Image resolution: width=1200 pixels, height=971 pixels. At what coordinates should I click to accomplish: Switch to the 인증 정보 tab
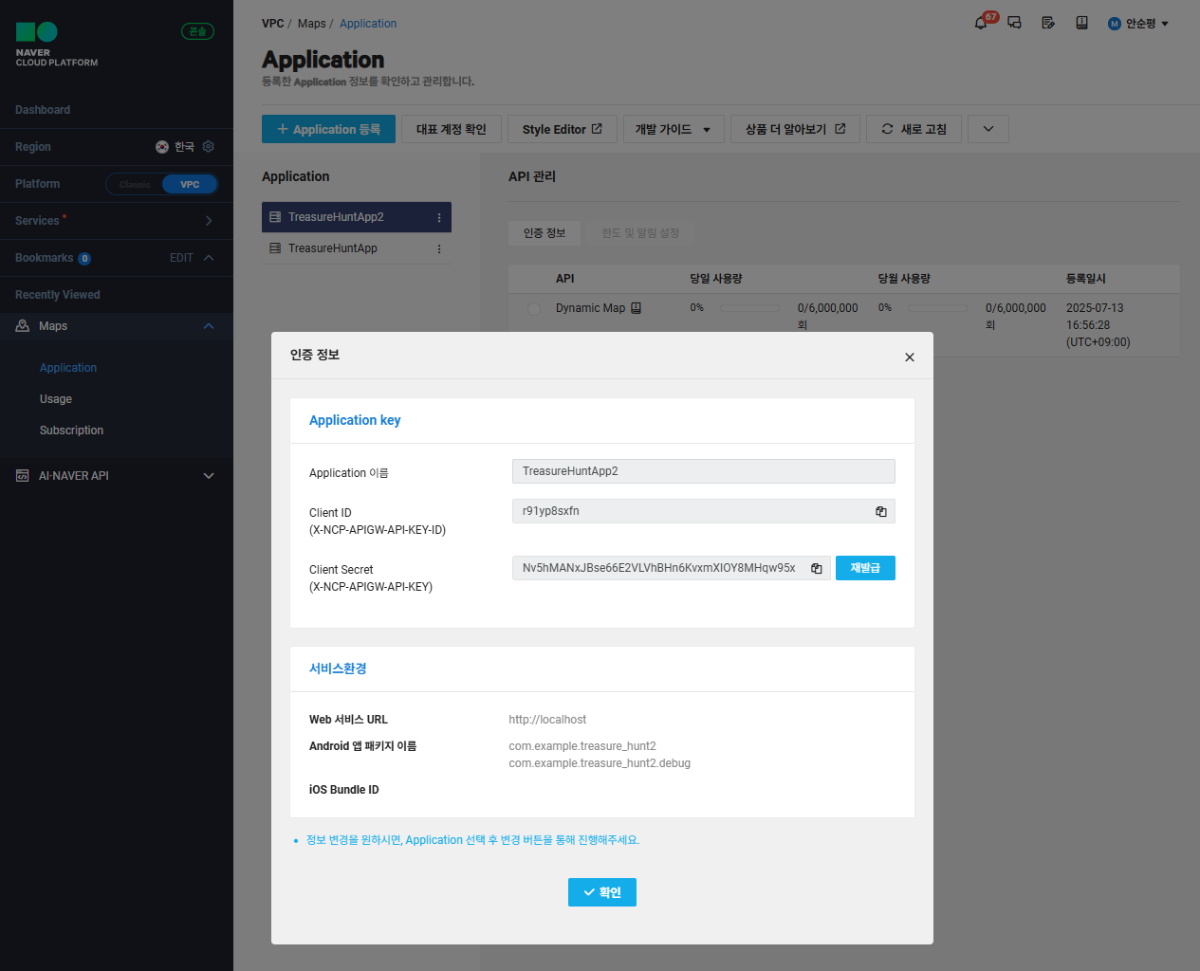(544, 232)
